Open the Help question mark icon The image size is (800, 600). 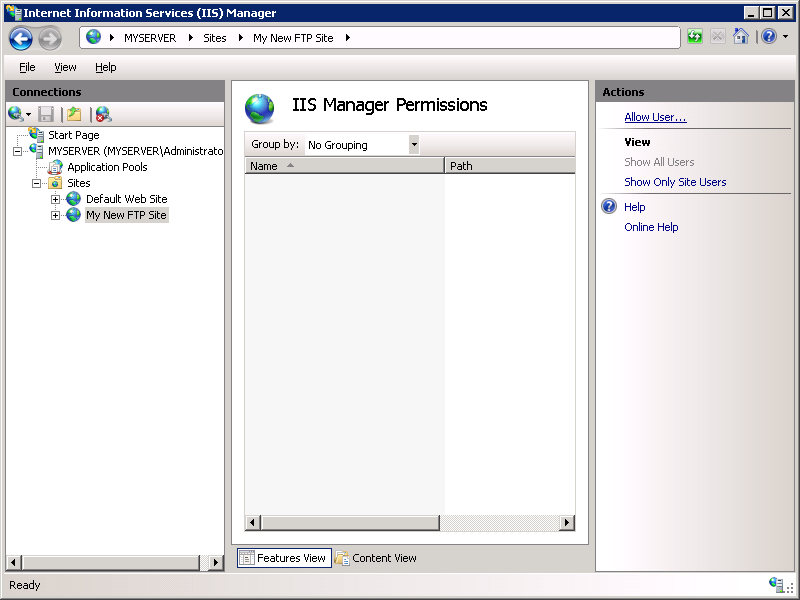[768, 36]
